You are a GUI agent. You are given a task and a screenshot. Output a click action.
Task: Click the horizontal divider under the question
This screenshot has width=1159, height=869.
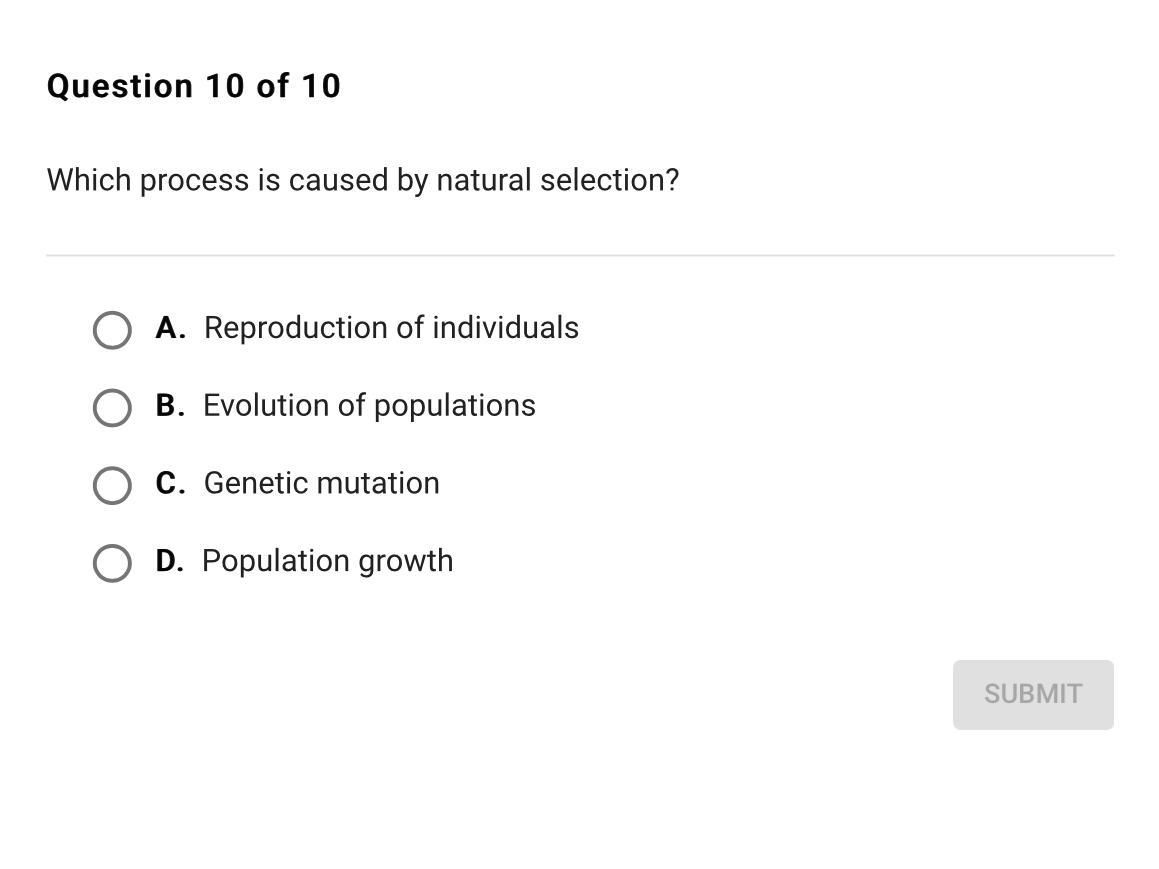pos(580,255)
